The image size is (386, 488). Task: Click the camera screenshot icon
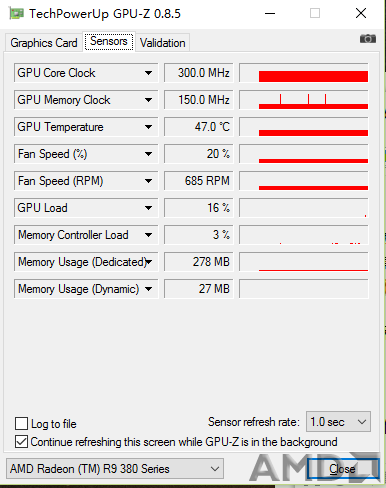[x=368, y=39]
